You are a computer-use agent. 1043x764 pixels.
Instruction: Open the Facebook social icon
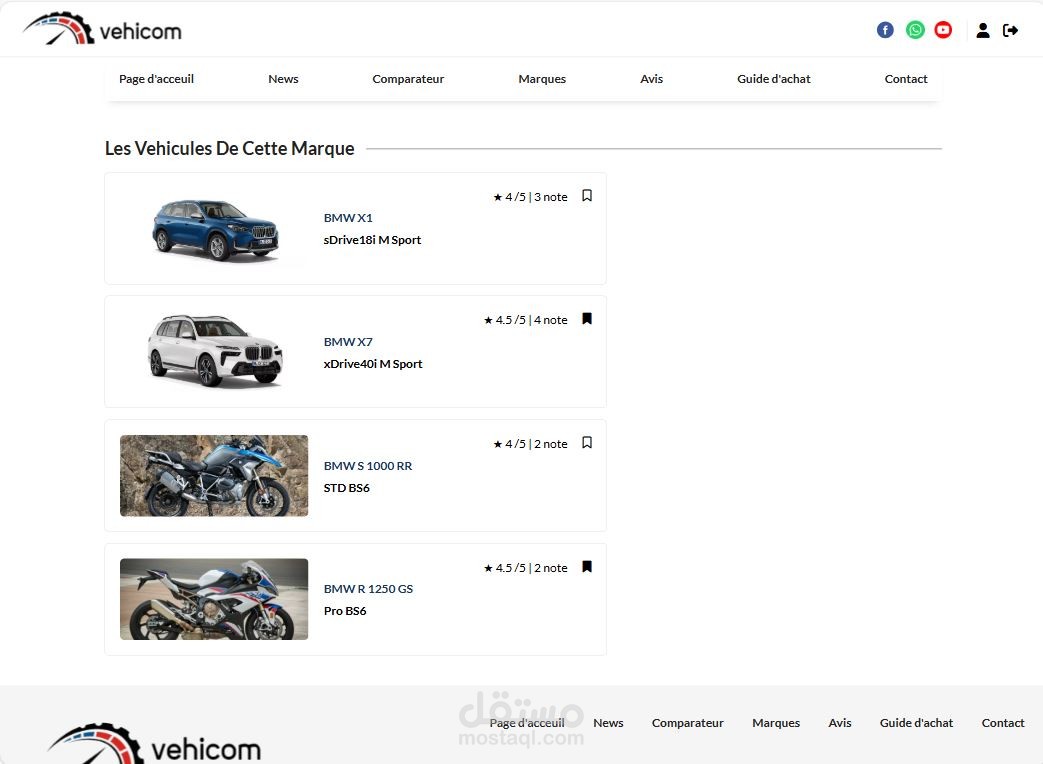click(x=885, y=30)
